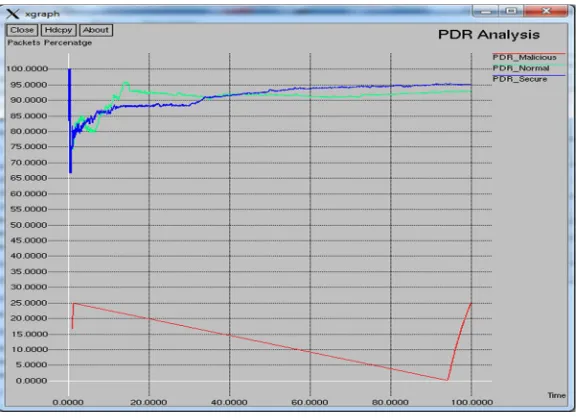Viewport: 576px width, 418px height.
Task: Click the 35.0000 y-axis value
Action: 29,271
